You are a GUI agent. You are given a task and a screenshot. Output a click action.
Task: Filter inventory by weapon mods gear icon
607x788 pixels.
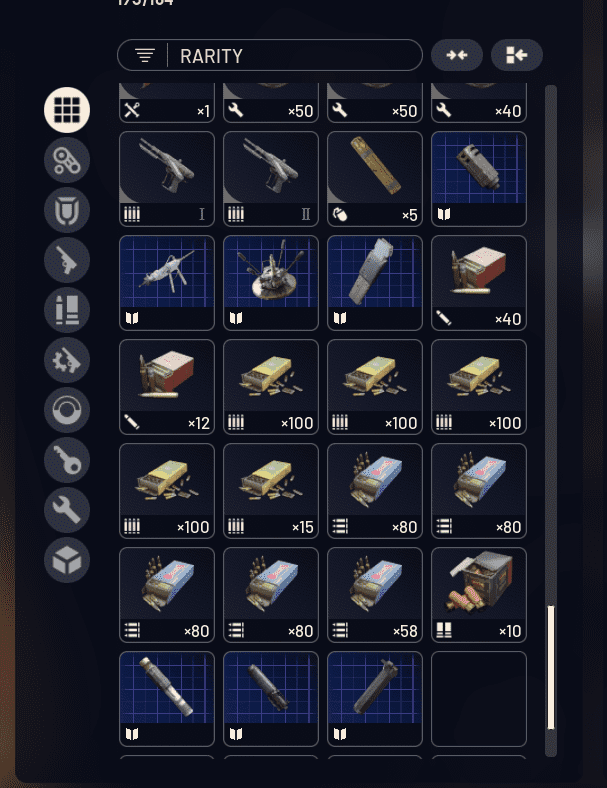[67, 360]
